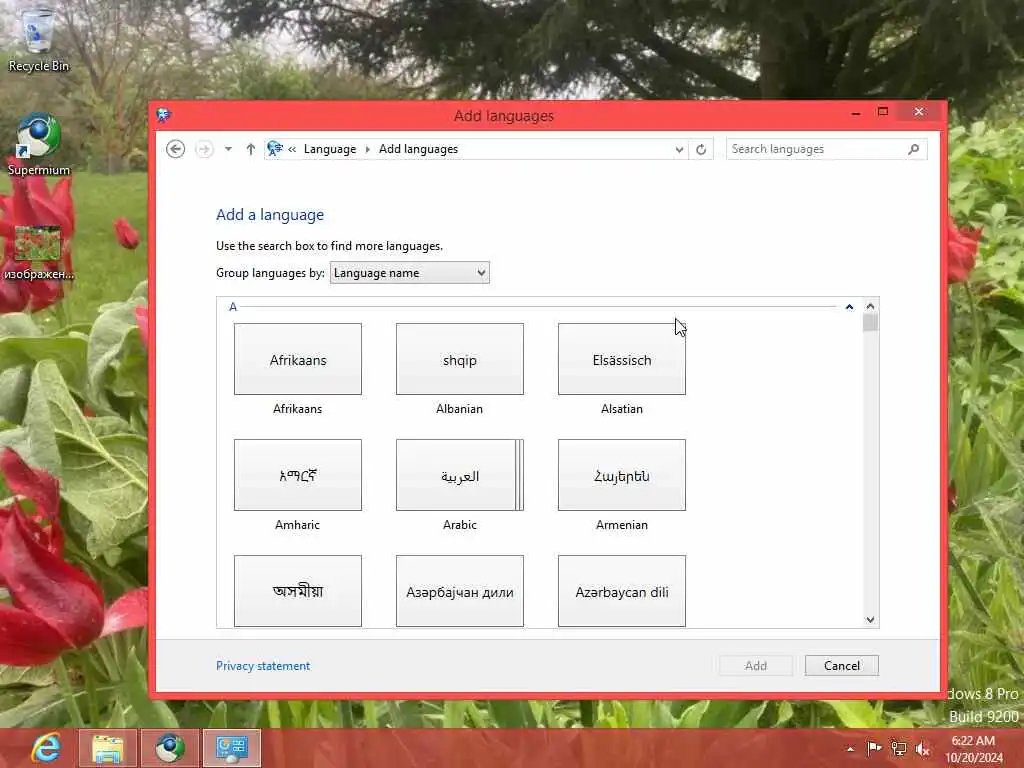Click the muted volume tray icon

pyautogui.click(x=922, y=749)
